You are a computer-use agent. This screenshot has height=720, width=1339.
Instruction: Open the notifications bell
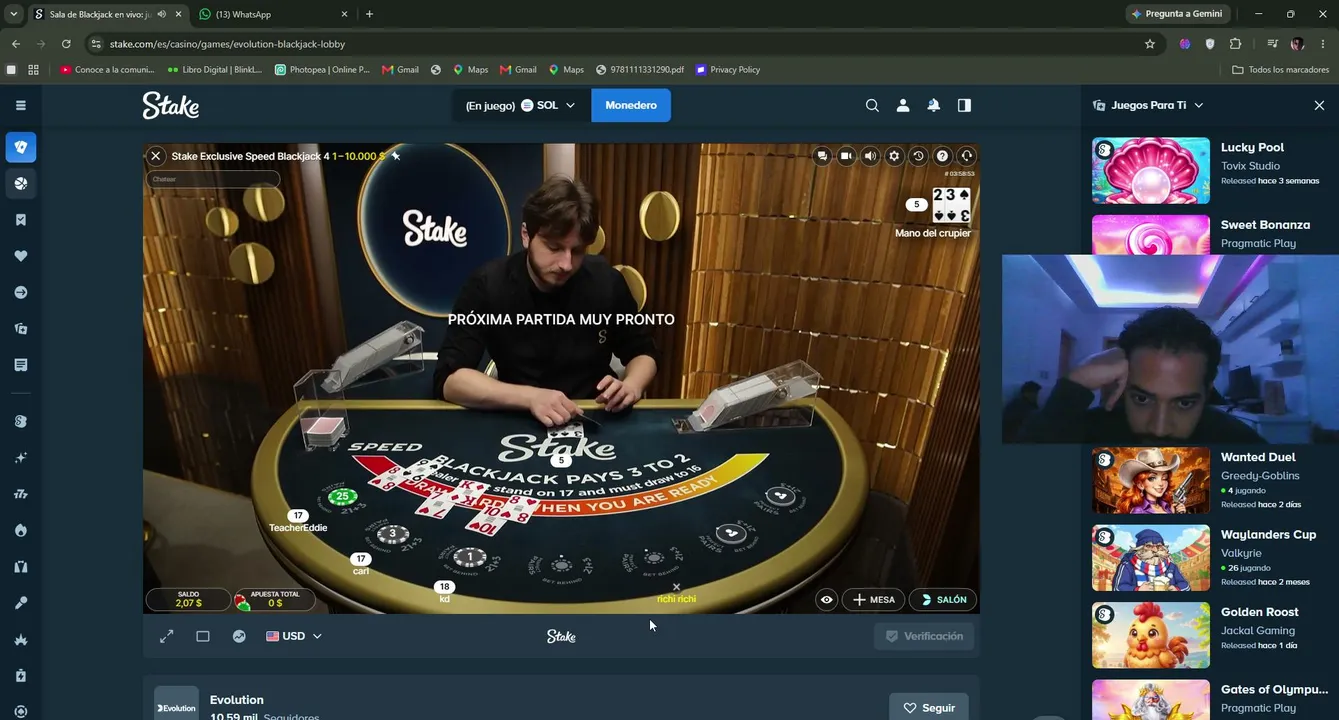pyautogui.click(x=933, y=105)
